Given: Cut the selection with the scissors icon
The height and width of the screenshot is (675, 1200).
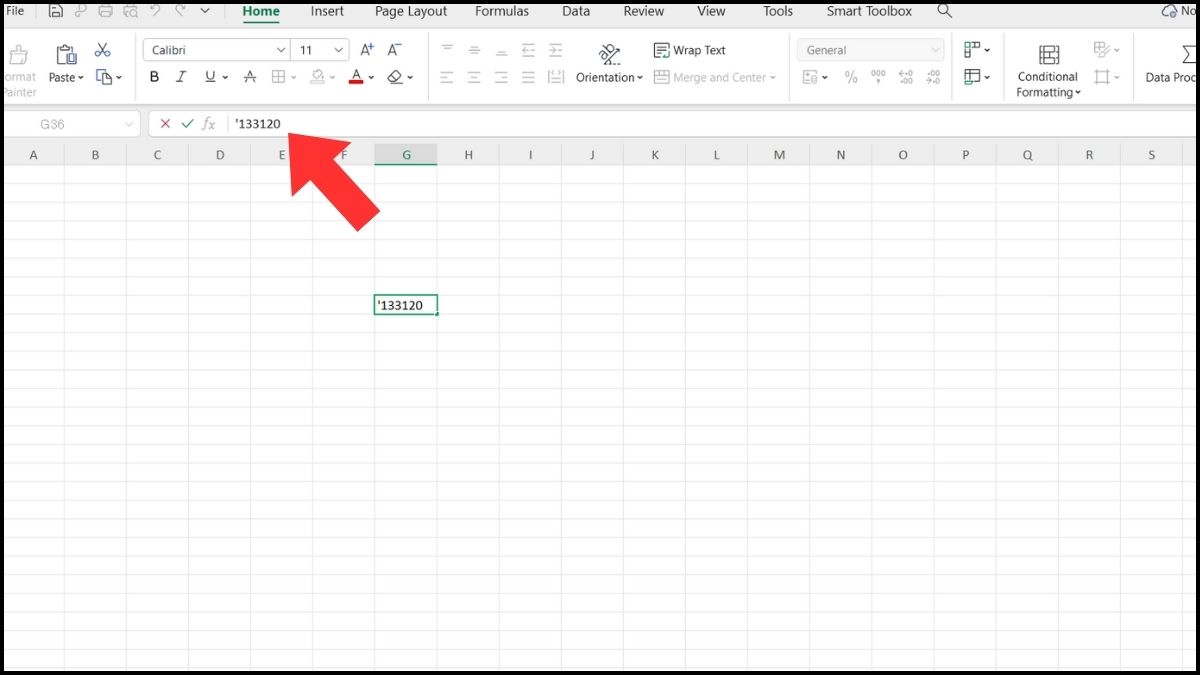Looking at the screenshot, I should (101, 48).
